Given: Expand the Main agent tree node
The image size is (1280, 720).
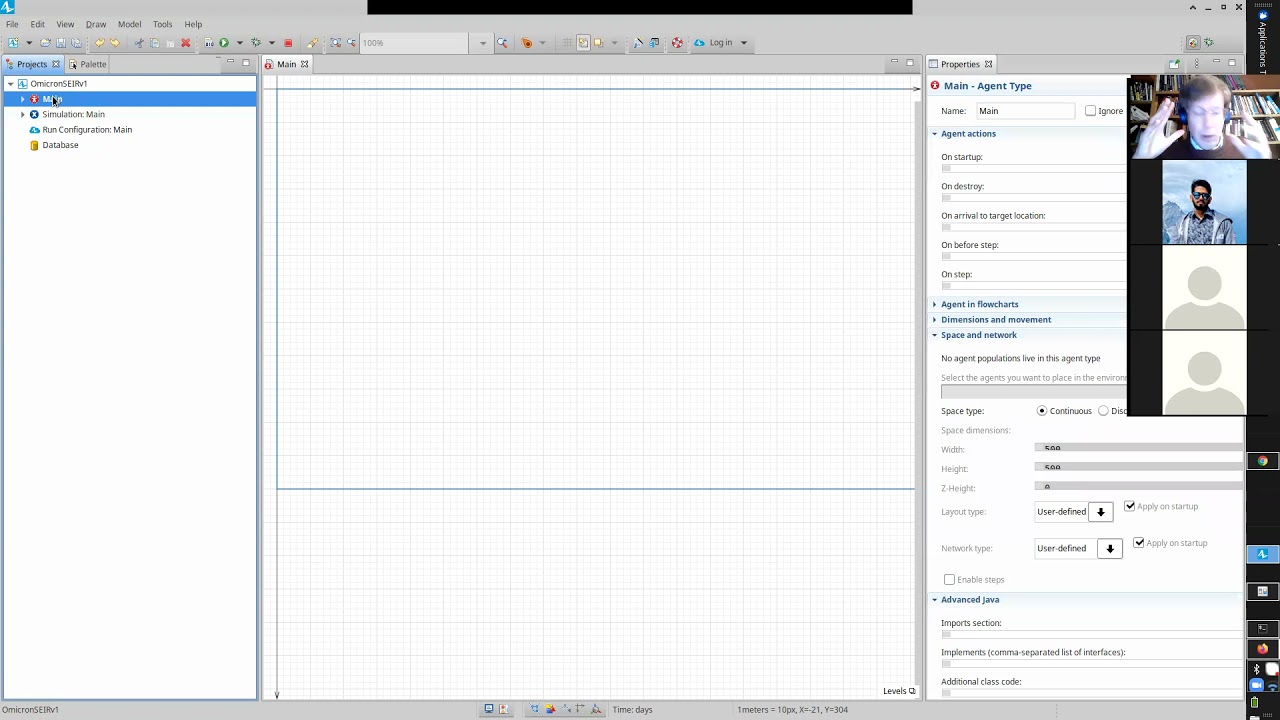Looking at the screenshot, I should point(22,99).
